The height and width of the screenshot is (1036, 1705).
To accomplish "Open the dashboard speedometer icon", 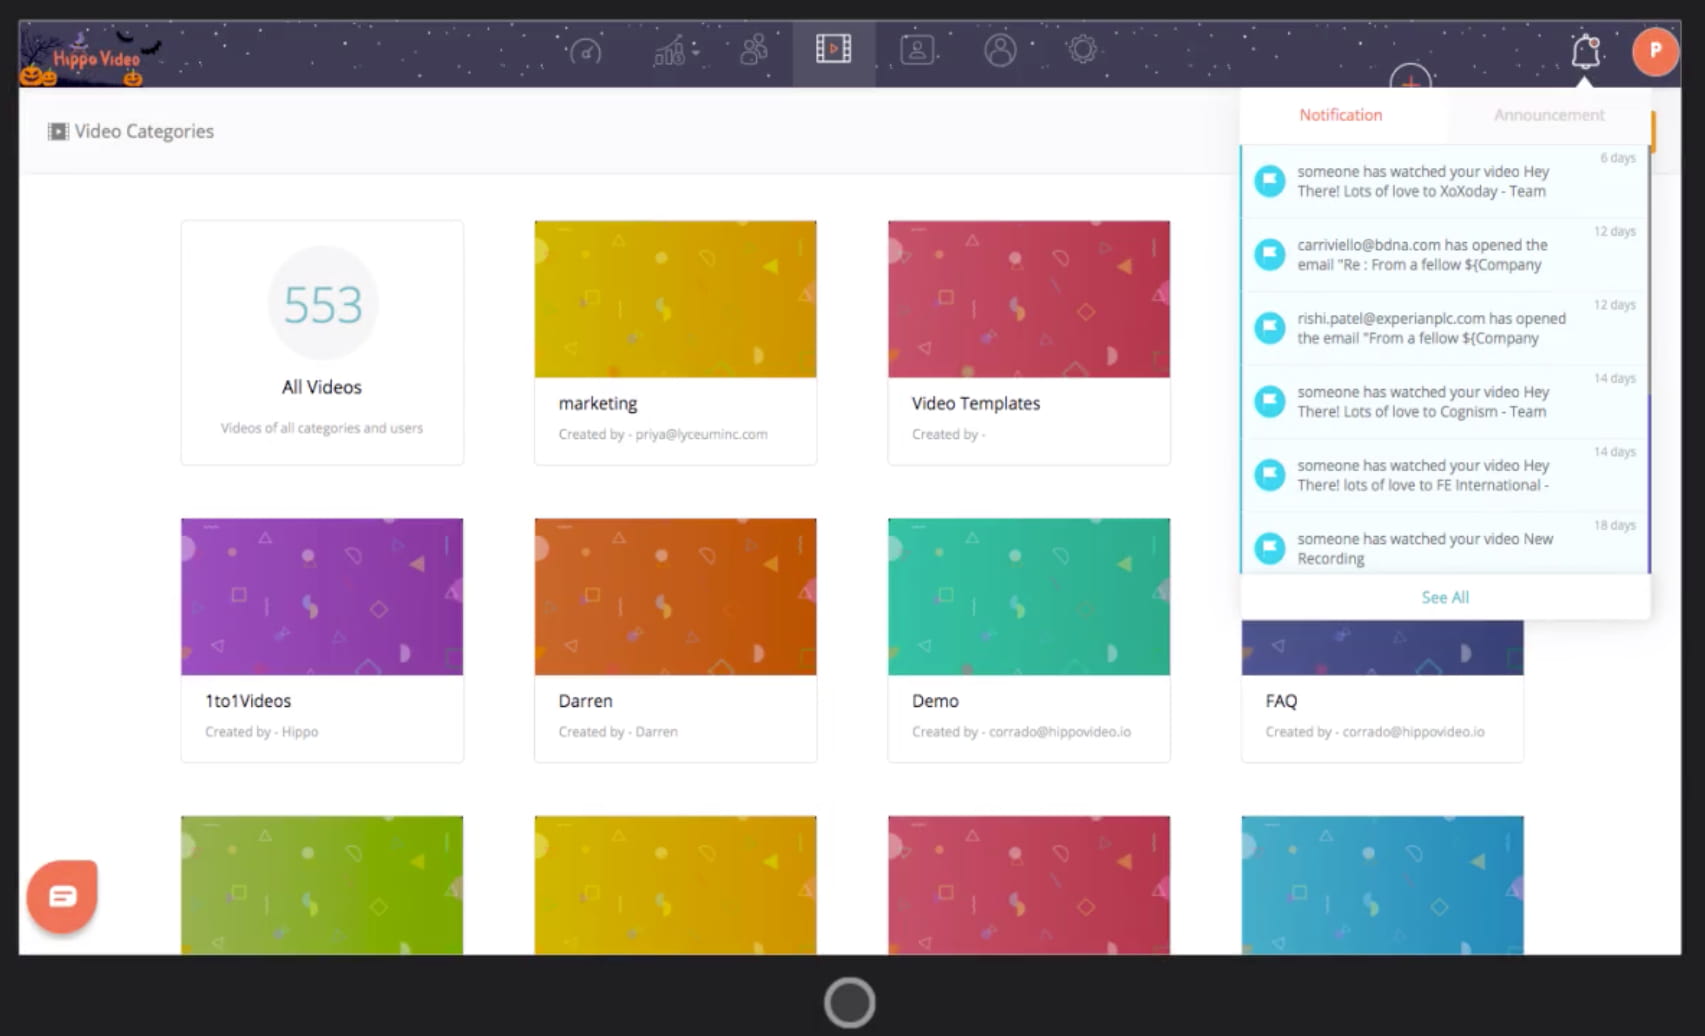I will (x=586, y=52).
